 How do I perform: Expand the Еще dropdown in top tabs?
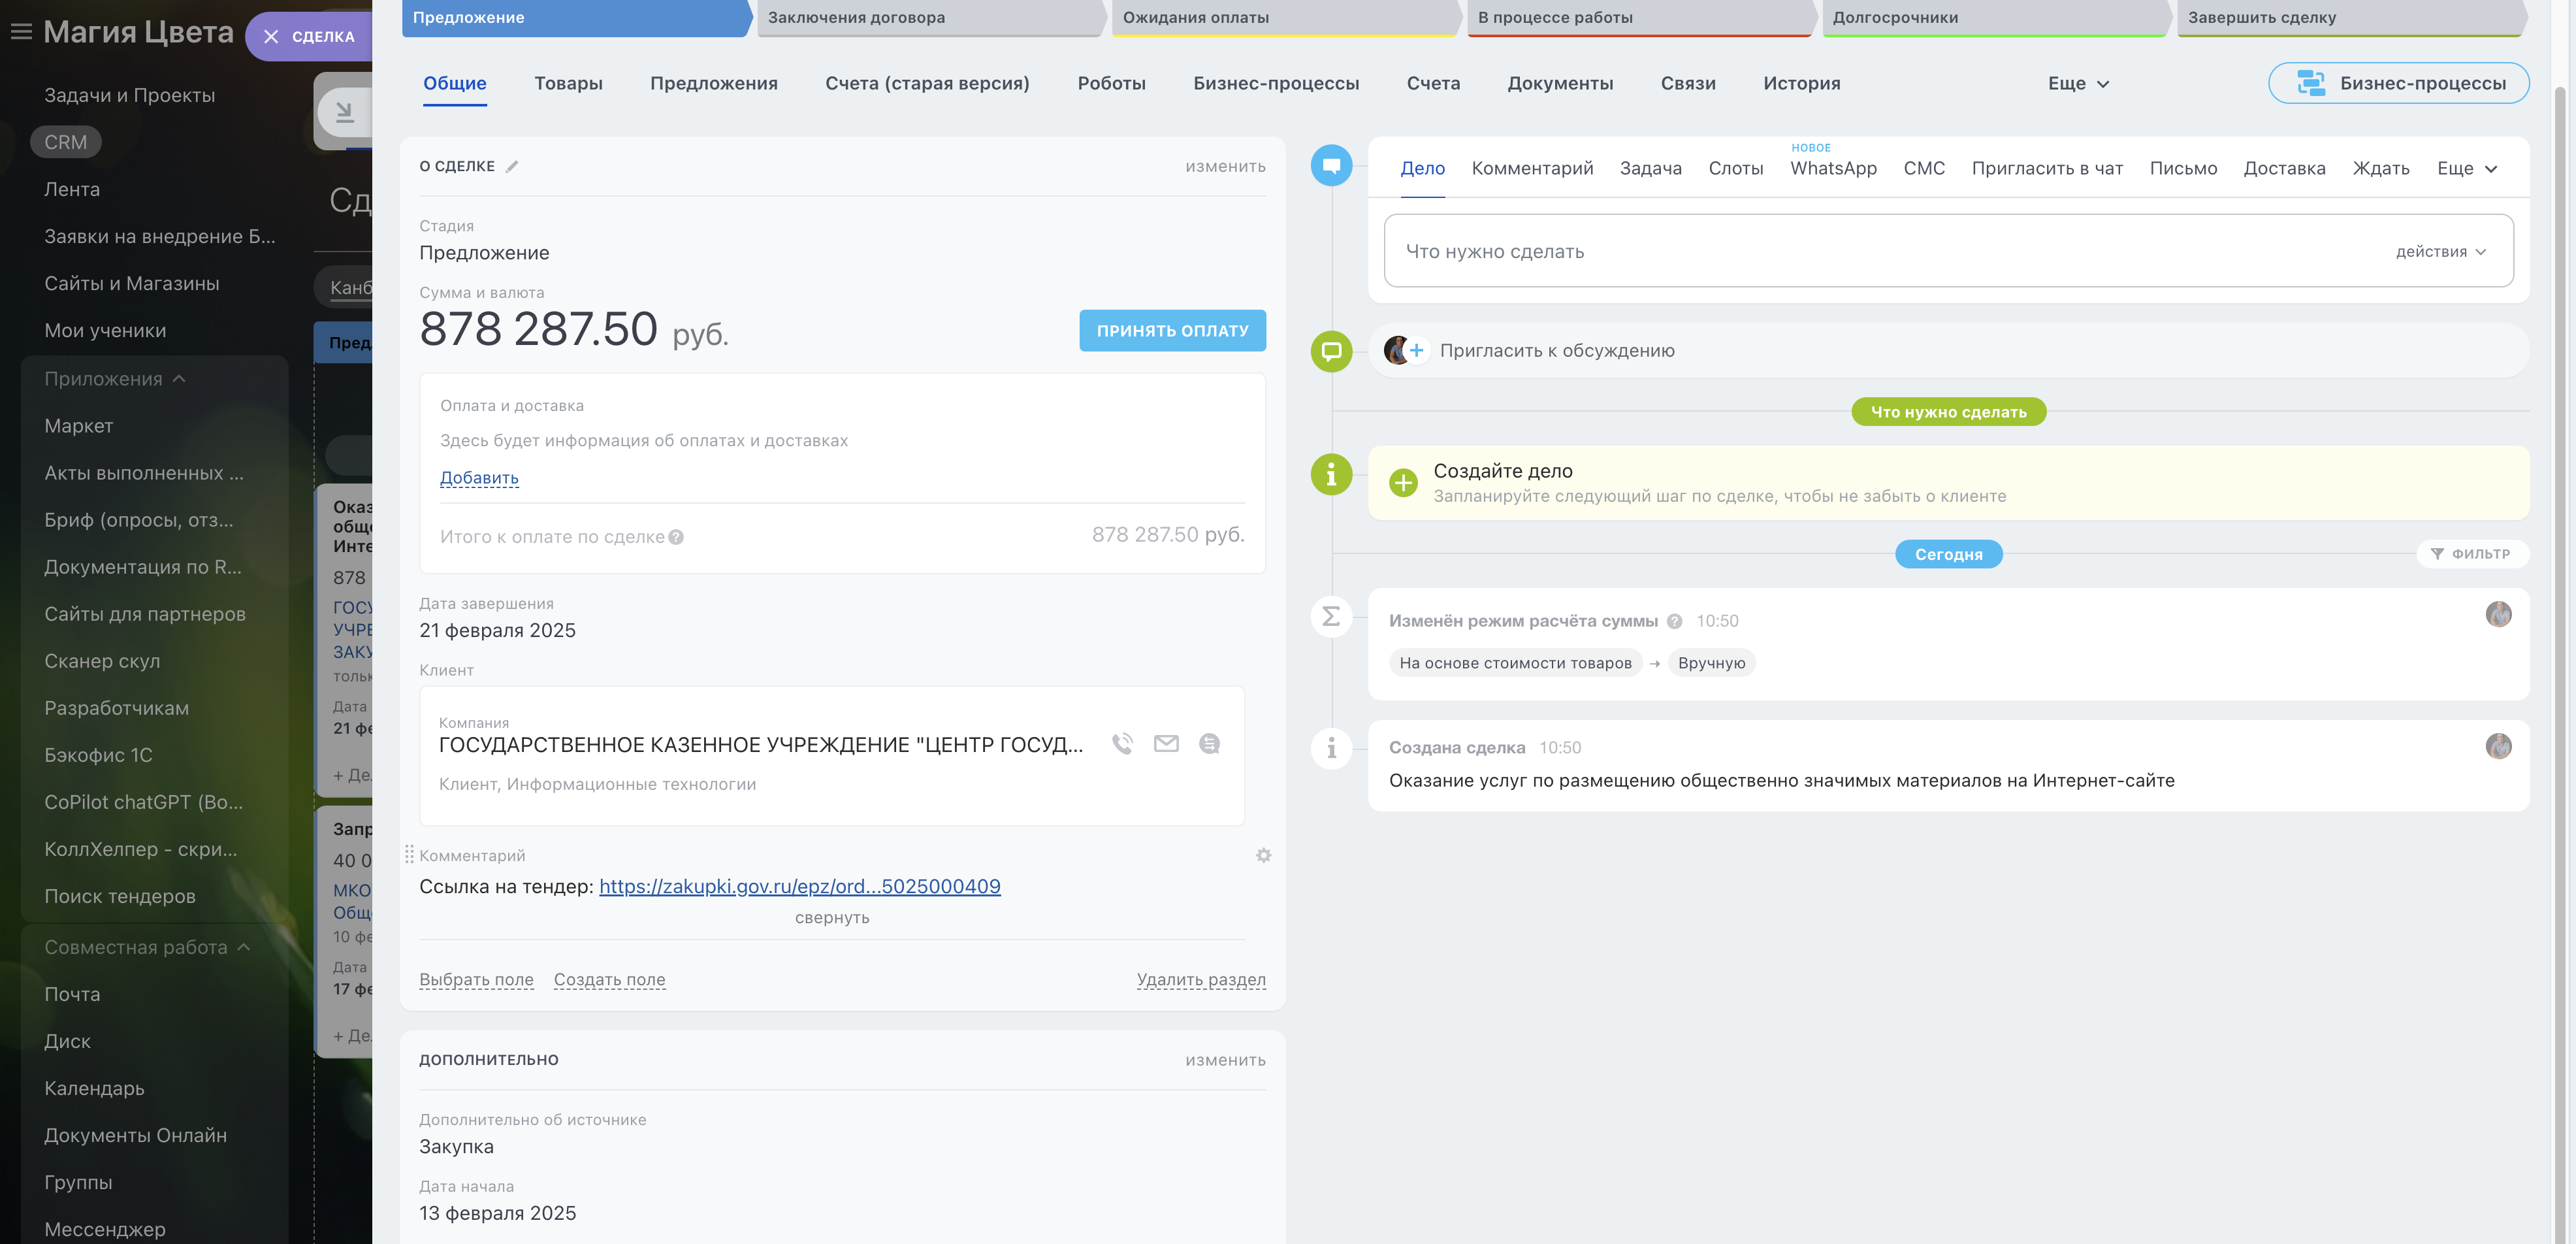(x=2077, y=84)
